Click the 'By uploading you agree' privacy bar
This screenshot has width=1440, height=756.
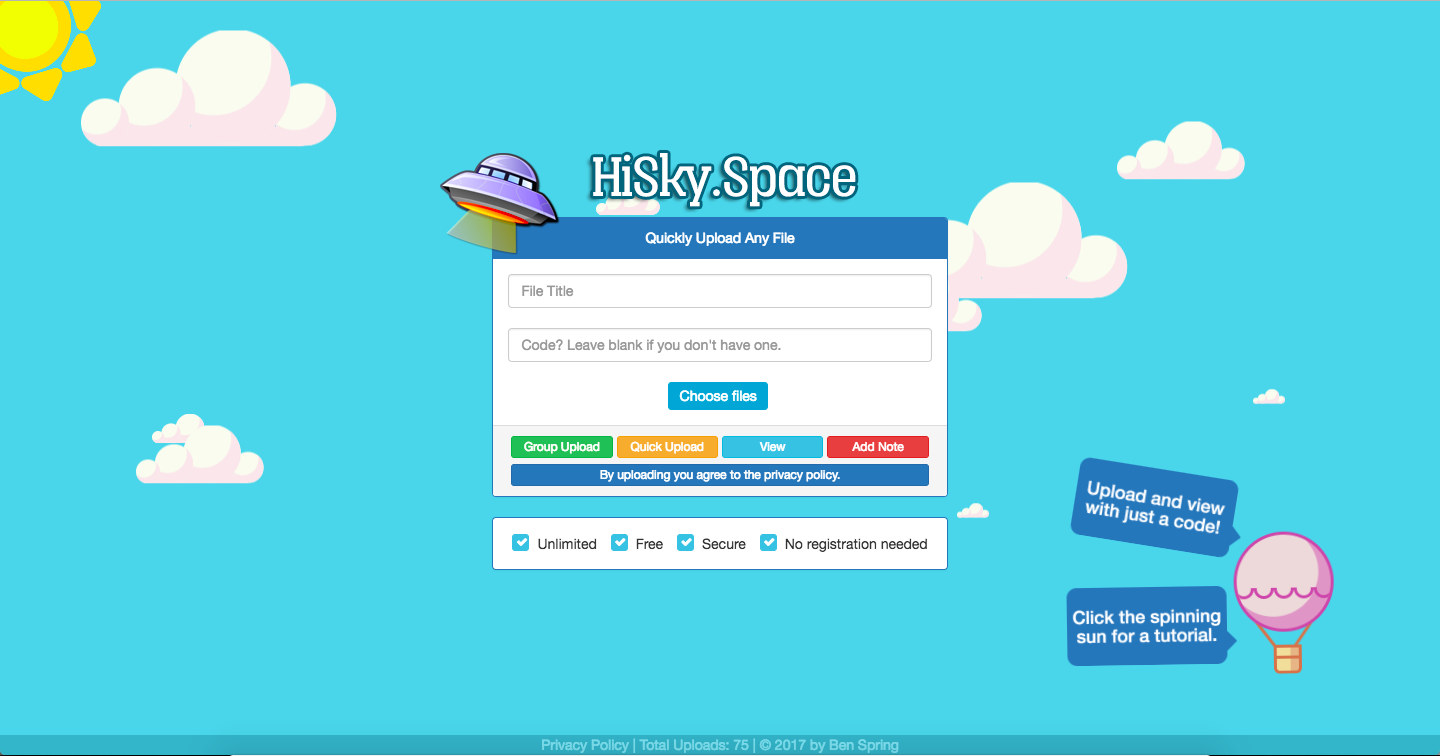[x=719, y=474]
